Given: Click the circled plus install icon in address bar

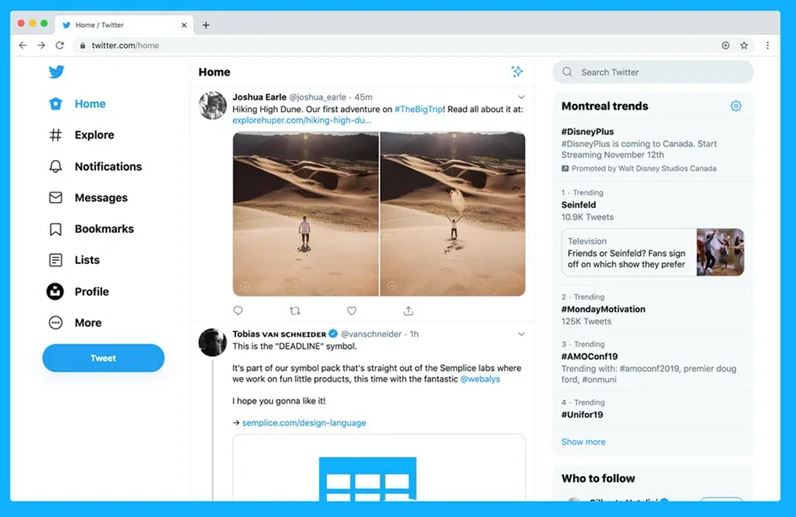Looking at the screenshot, I should [725, 45].
